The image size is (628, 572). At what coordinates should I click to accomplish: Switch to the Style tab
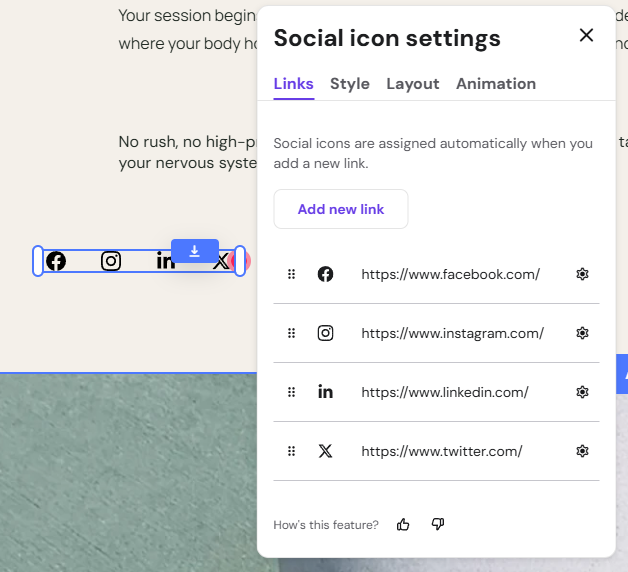point(350,84)
